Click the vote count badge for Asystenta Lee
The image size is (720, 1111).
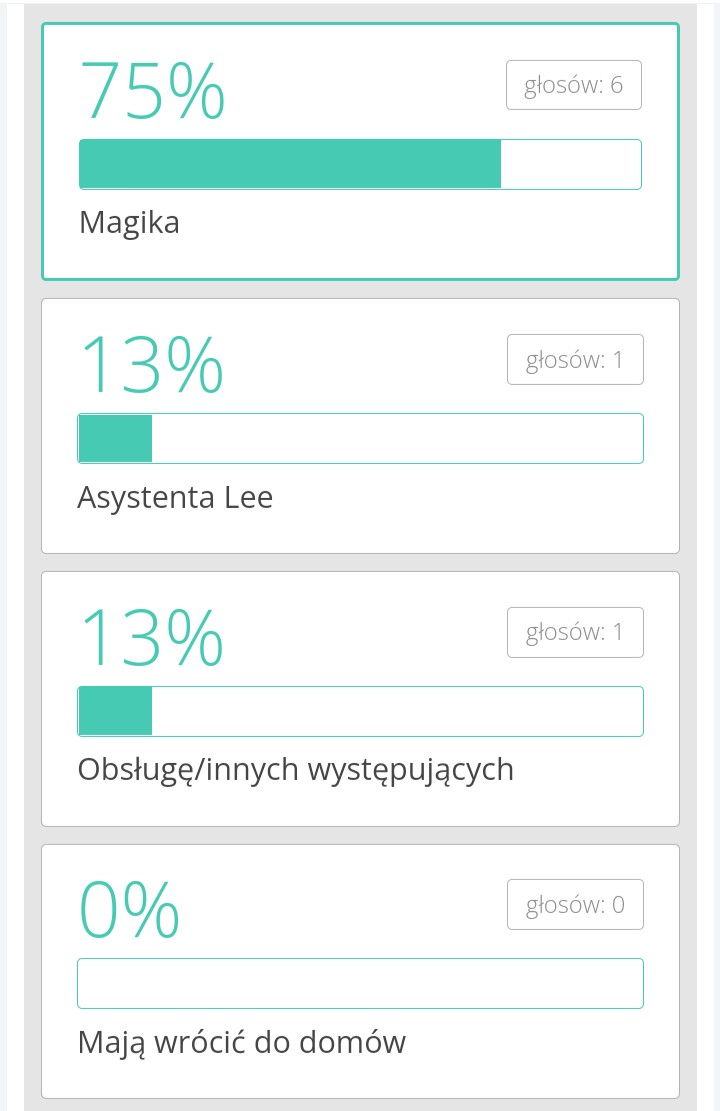point(575,360)
